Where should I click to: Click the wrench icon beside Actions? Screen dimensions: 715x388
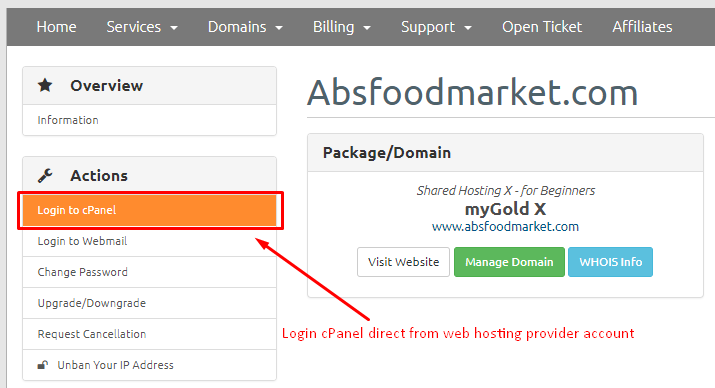pyautogui.click(x=45, y=176)
